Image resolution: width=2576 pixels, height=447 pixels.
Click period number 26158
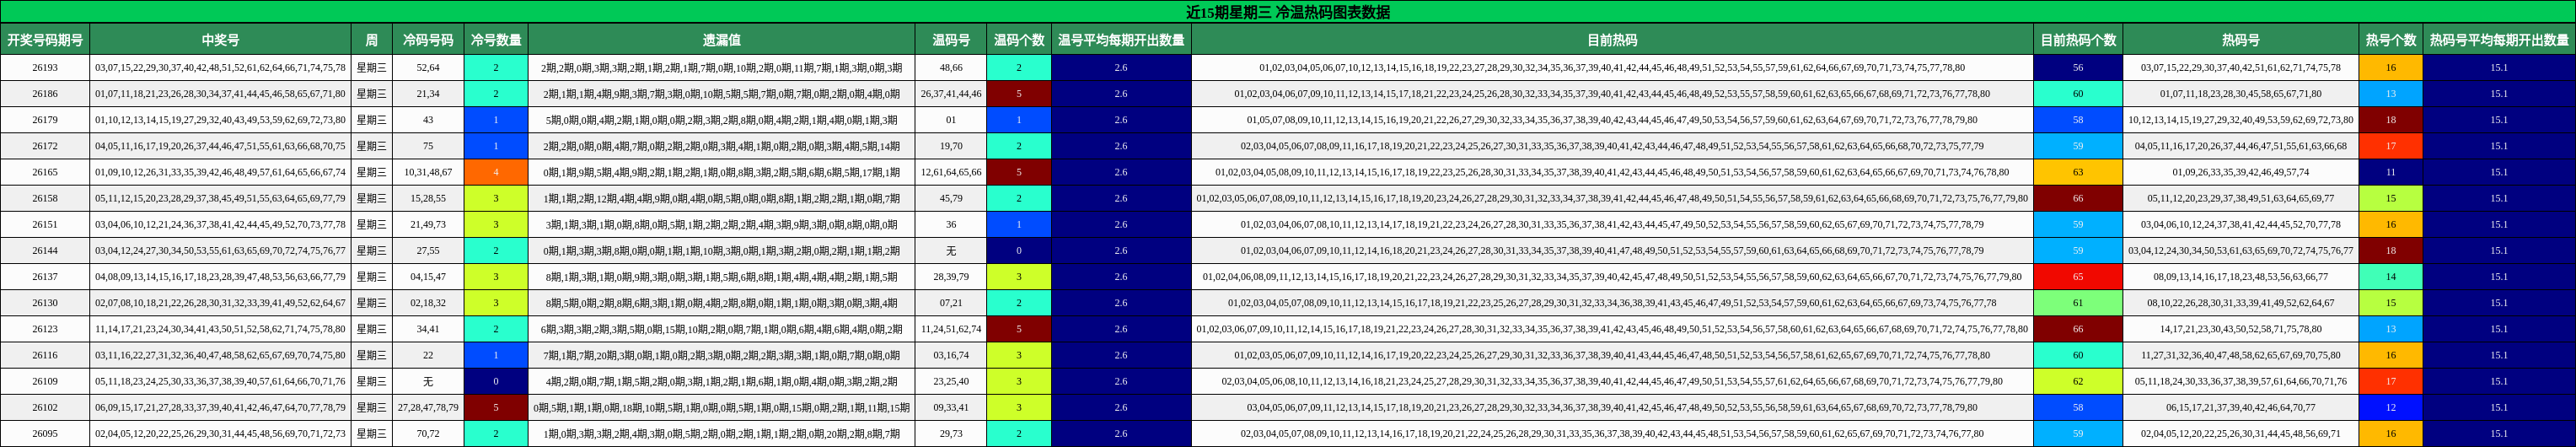[x=45, y=198]
